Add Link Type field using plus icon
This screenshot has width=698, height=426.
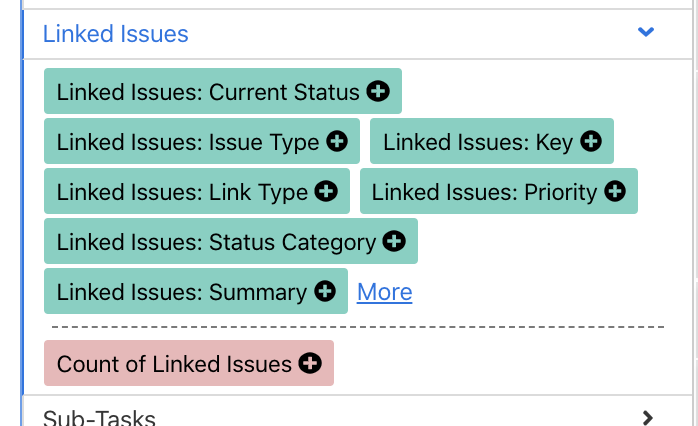[x=326, y=192]
